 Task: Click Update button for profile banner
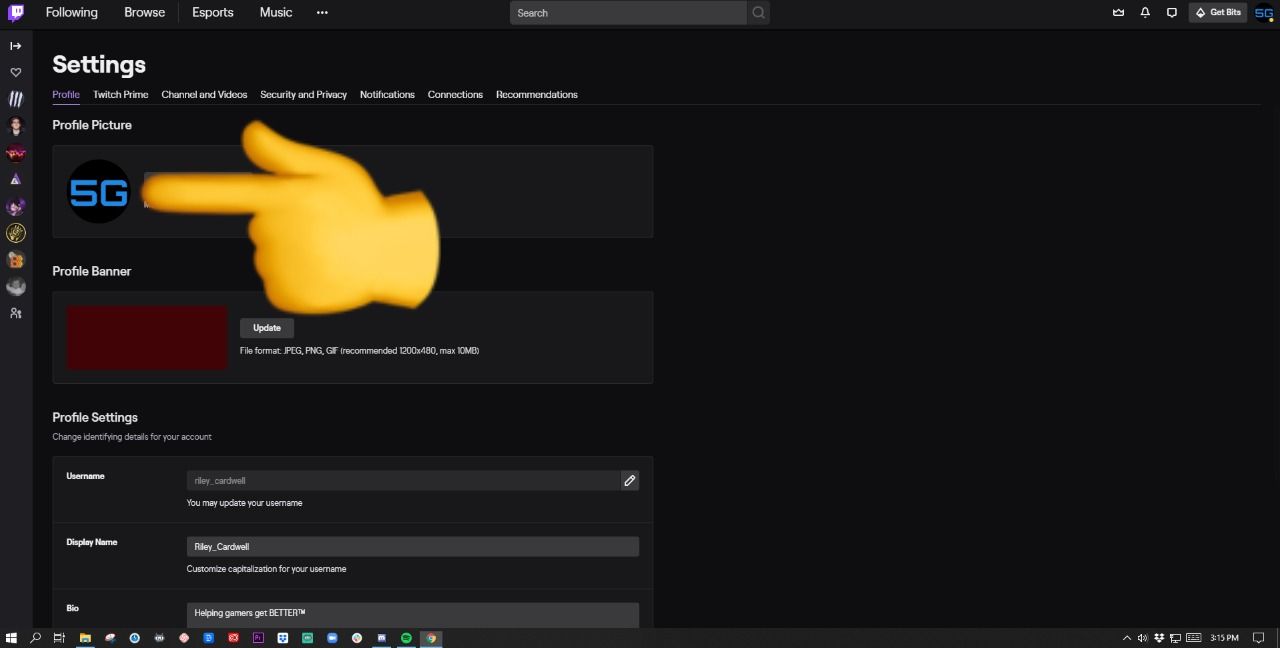pyautogui.click(x=267, y=328)
